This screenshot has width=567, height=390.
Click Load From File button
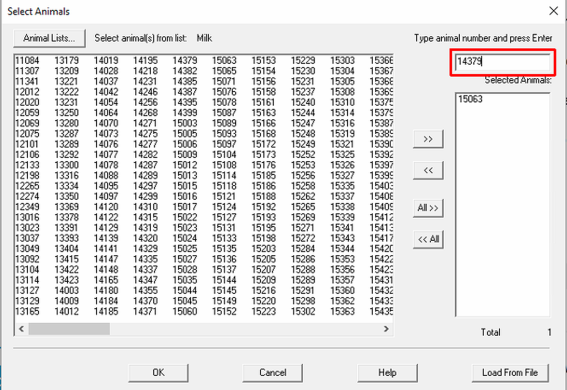click(x=510, y=373)
